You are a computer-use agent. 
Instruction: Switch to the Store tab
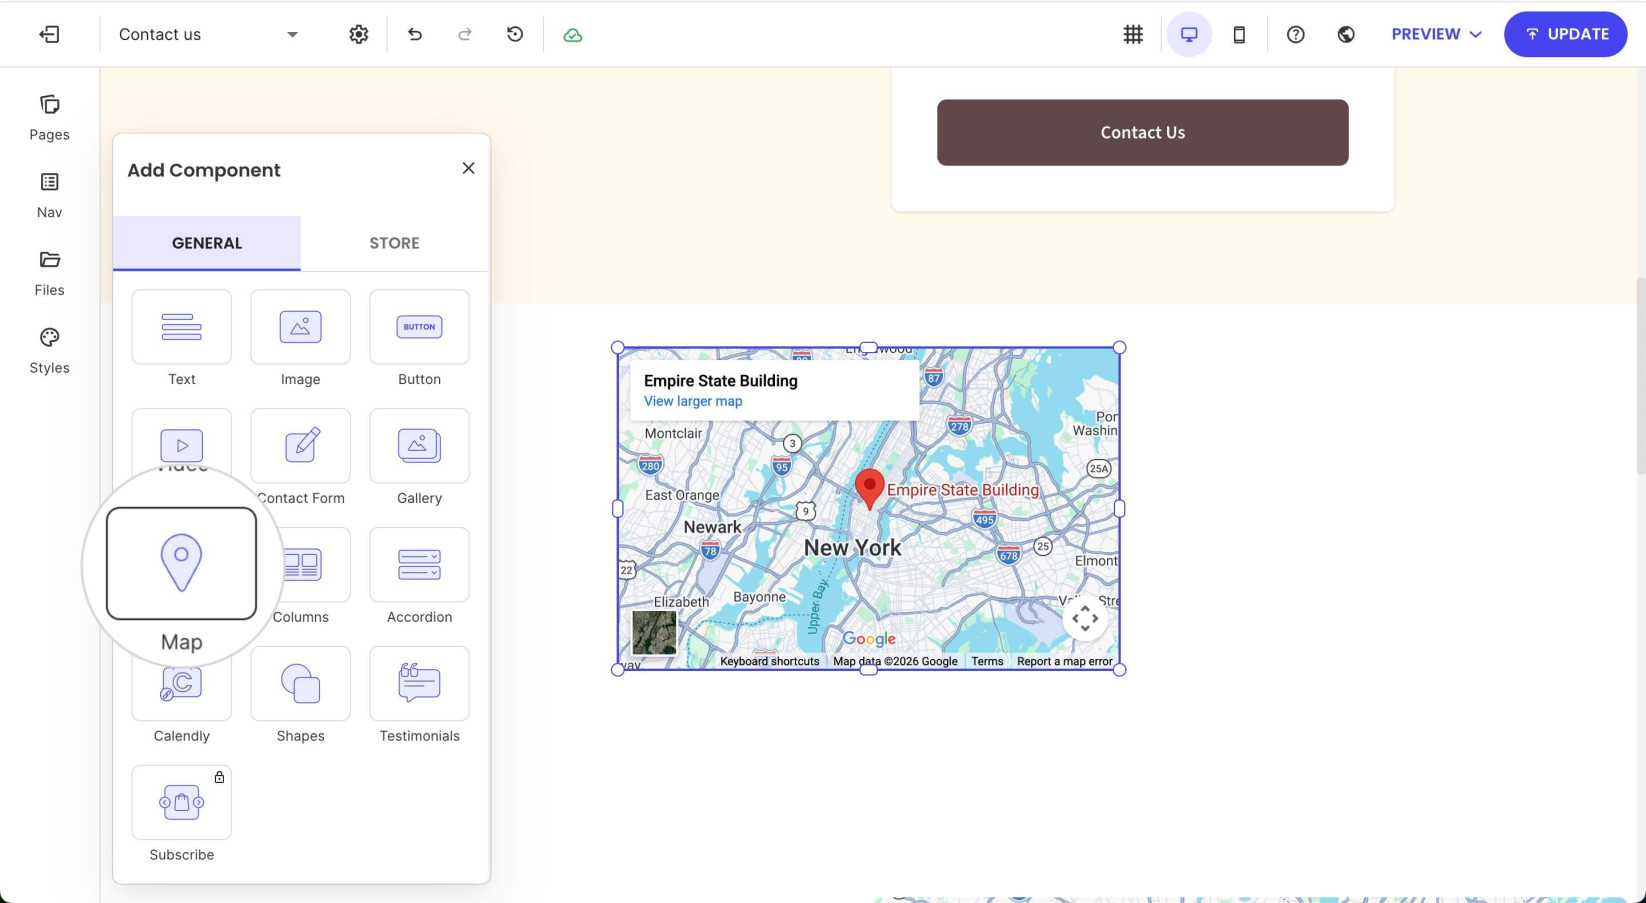[394, 243]
